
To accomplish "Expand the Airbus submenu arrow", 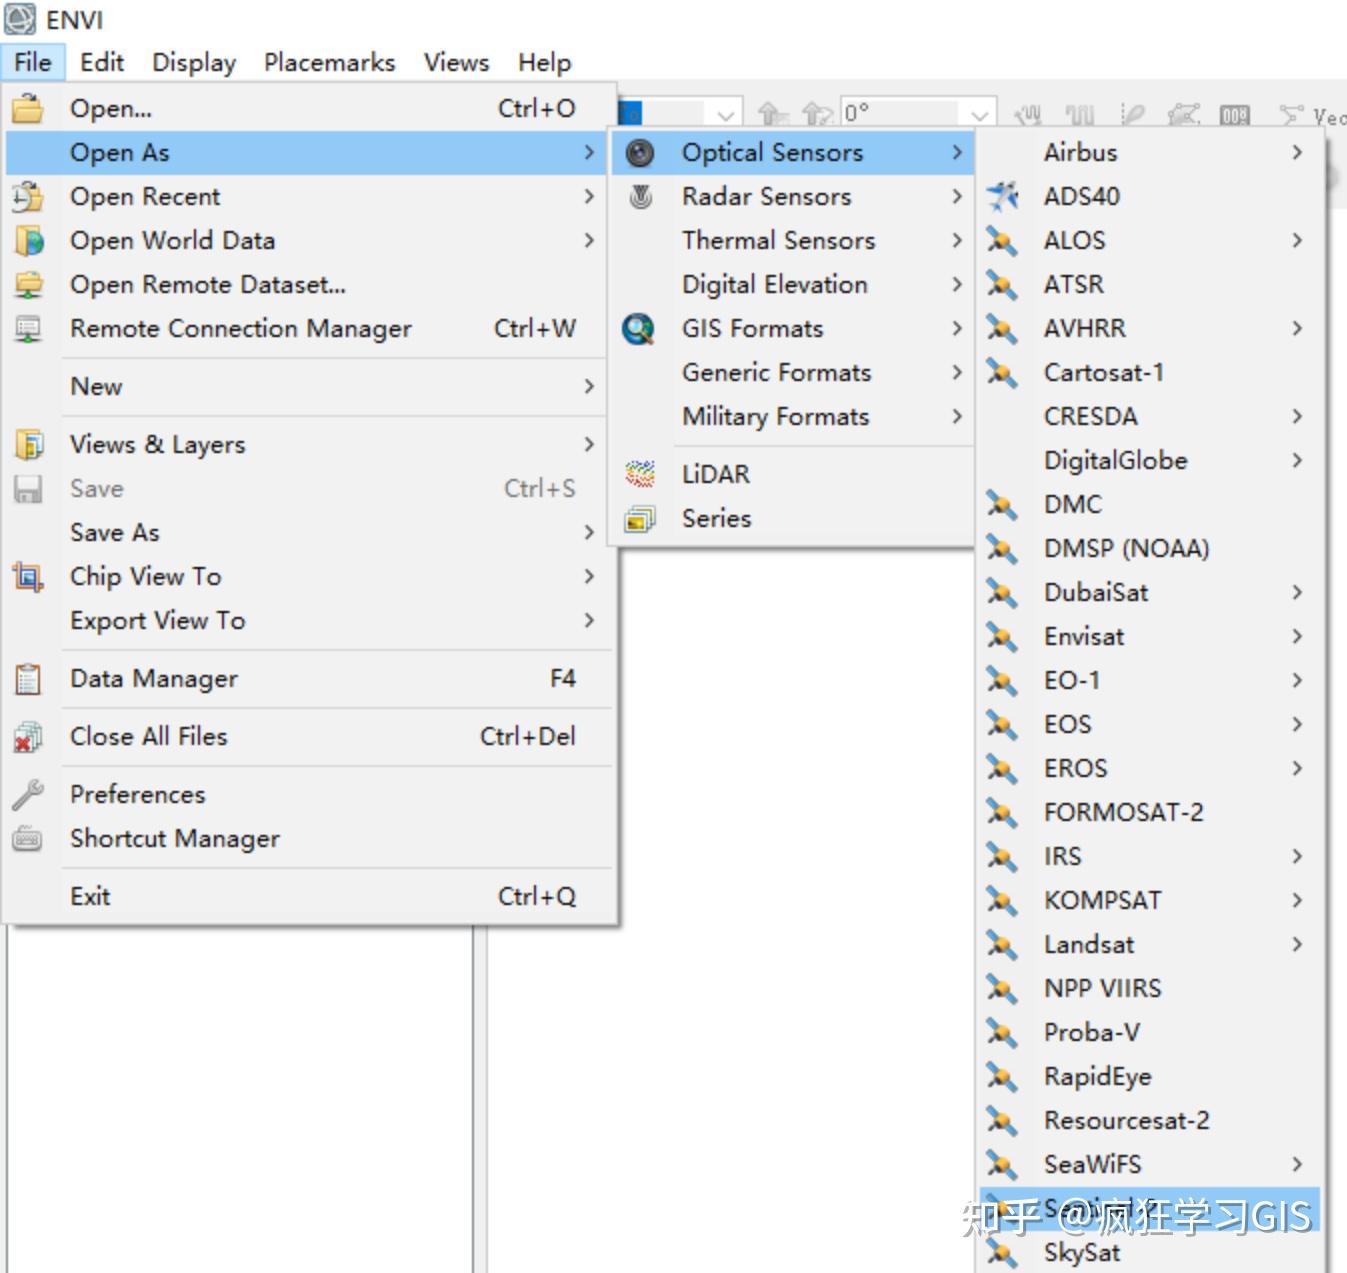I will [x=1297, y=152].
